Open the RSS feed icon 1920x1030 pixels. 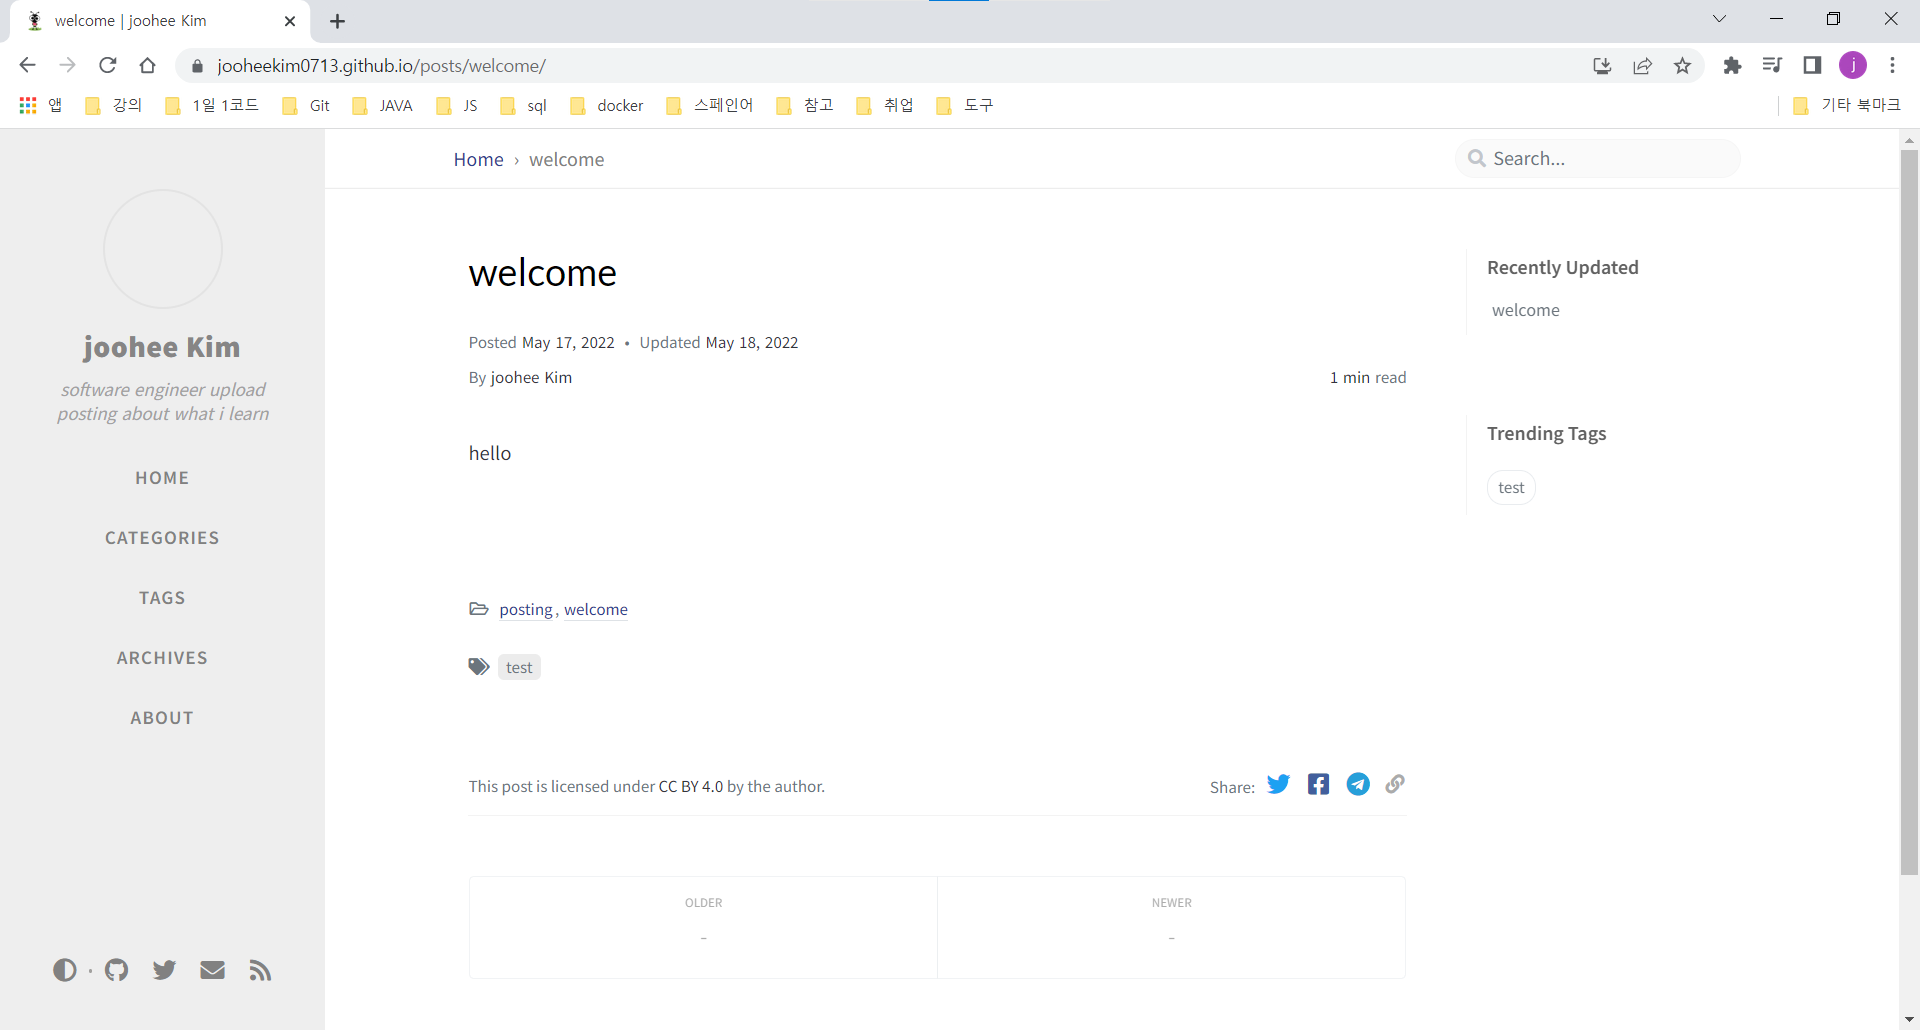point(260,970)
